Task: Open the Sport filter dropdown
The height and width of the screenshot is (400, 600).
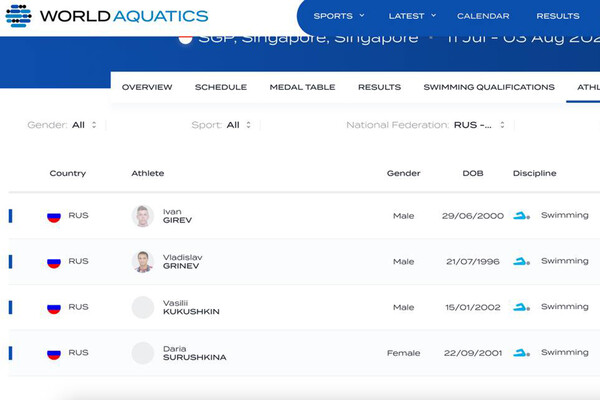Action: (232, 125)
